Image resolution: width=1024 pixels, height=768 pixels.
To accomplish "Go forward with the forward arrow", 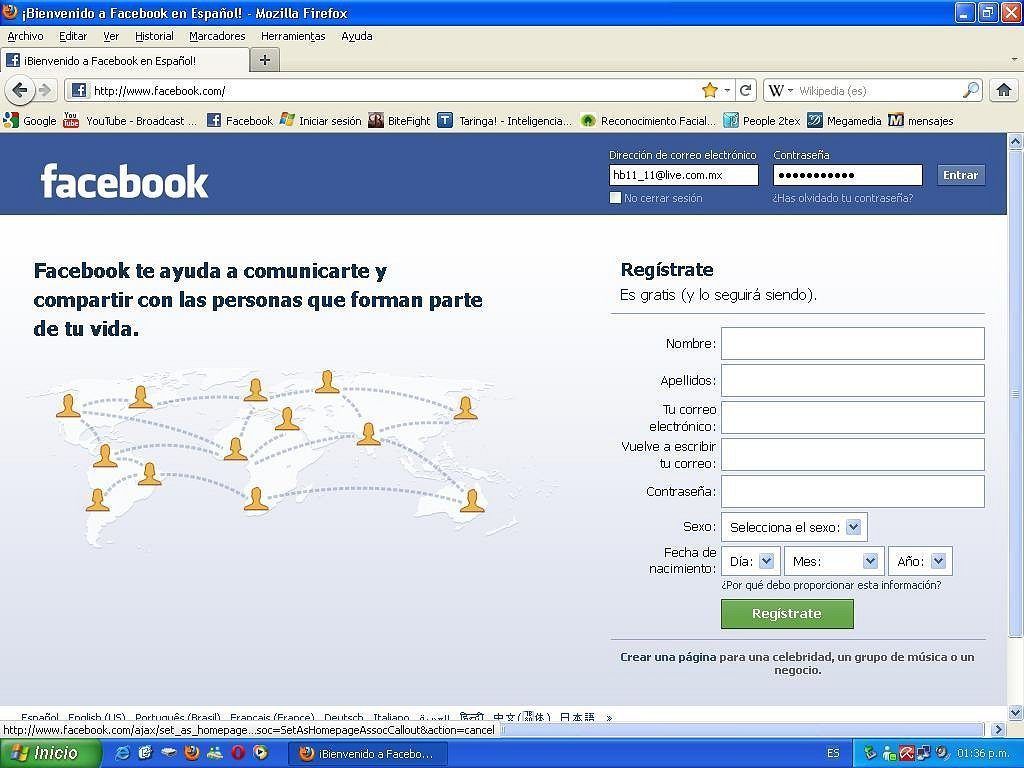I will pos(44,90).
